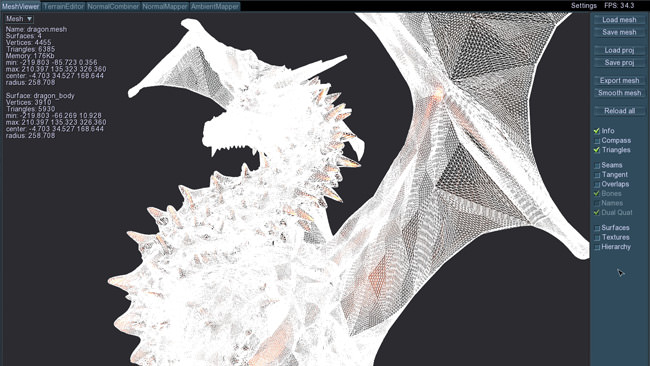Image resolution: width=650 pixels, height=366 pixels.
Task: Click the FPS: 34.3 readout
Action: (619, 5)
